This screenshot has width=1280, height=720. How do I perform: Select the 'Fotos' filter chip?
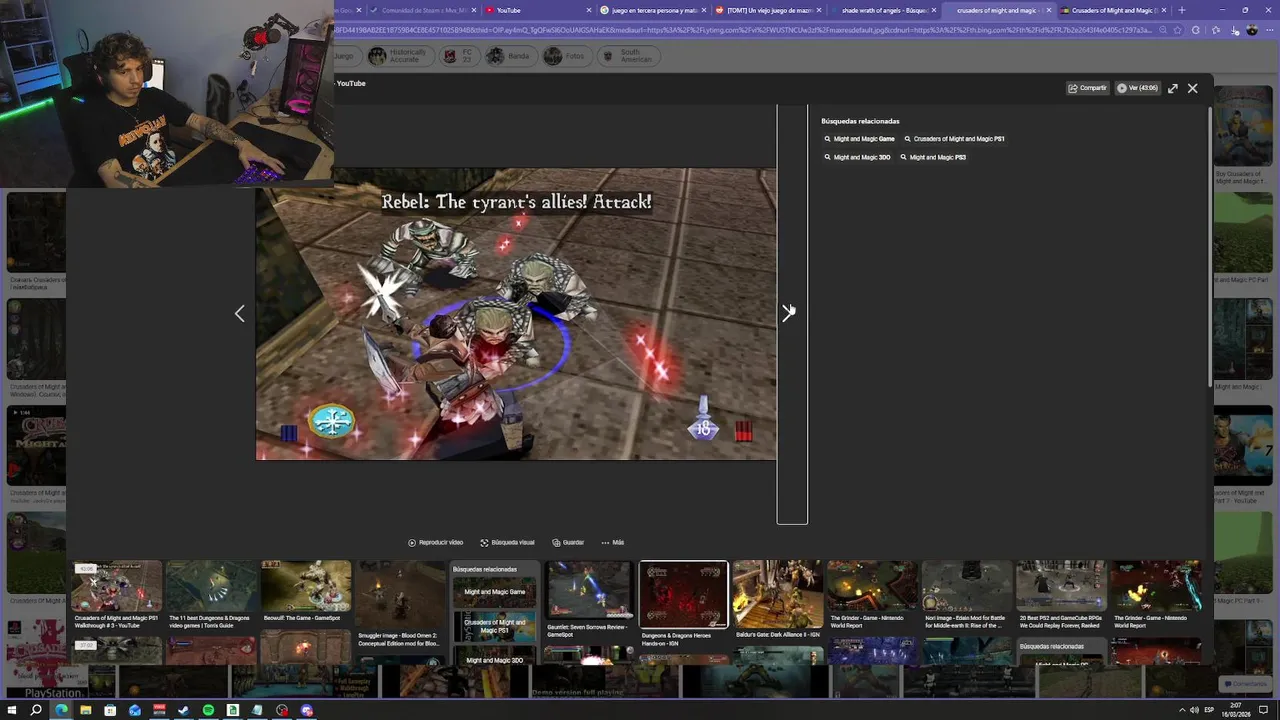(565, 56)
